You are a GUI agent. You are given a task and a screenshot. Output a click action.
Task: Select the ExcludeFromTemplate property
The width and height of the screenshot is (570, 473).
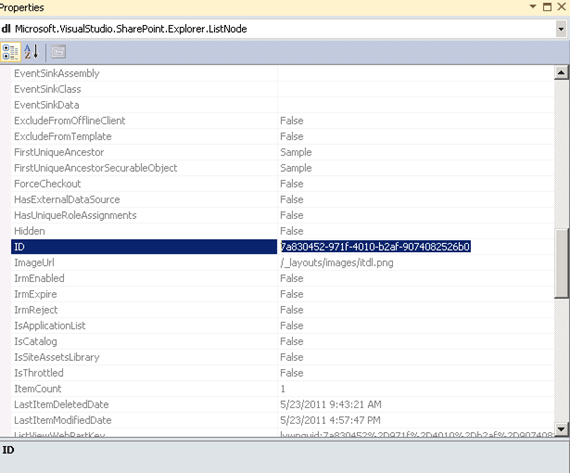(x=63, y=136)
